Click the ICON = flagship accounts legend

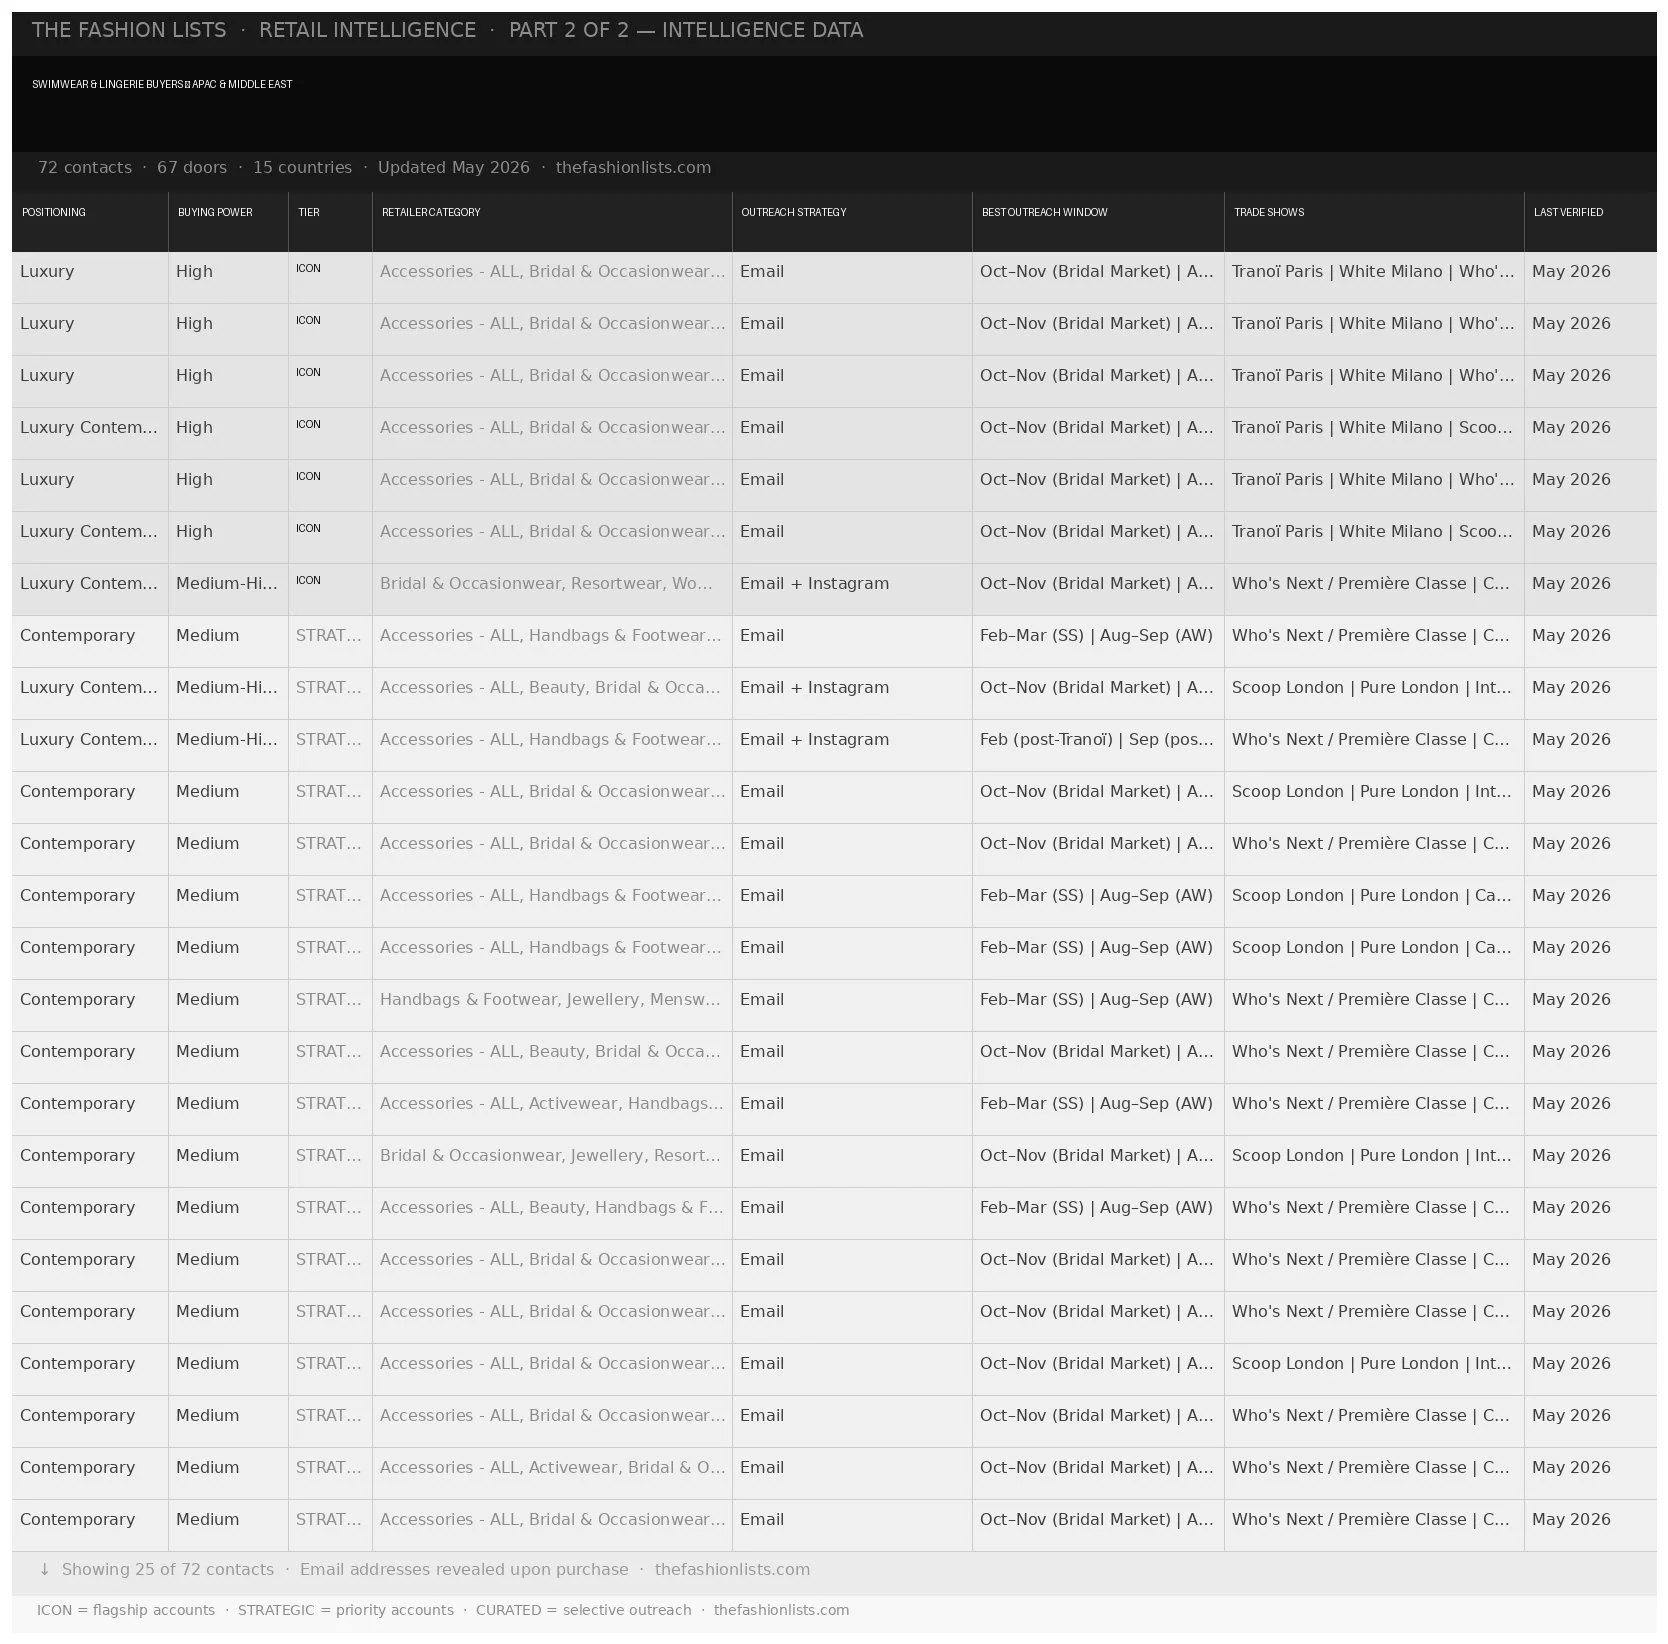coord(126,1610)
